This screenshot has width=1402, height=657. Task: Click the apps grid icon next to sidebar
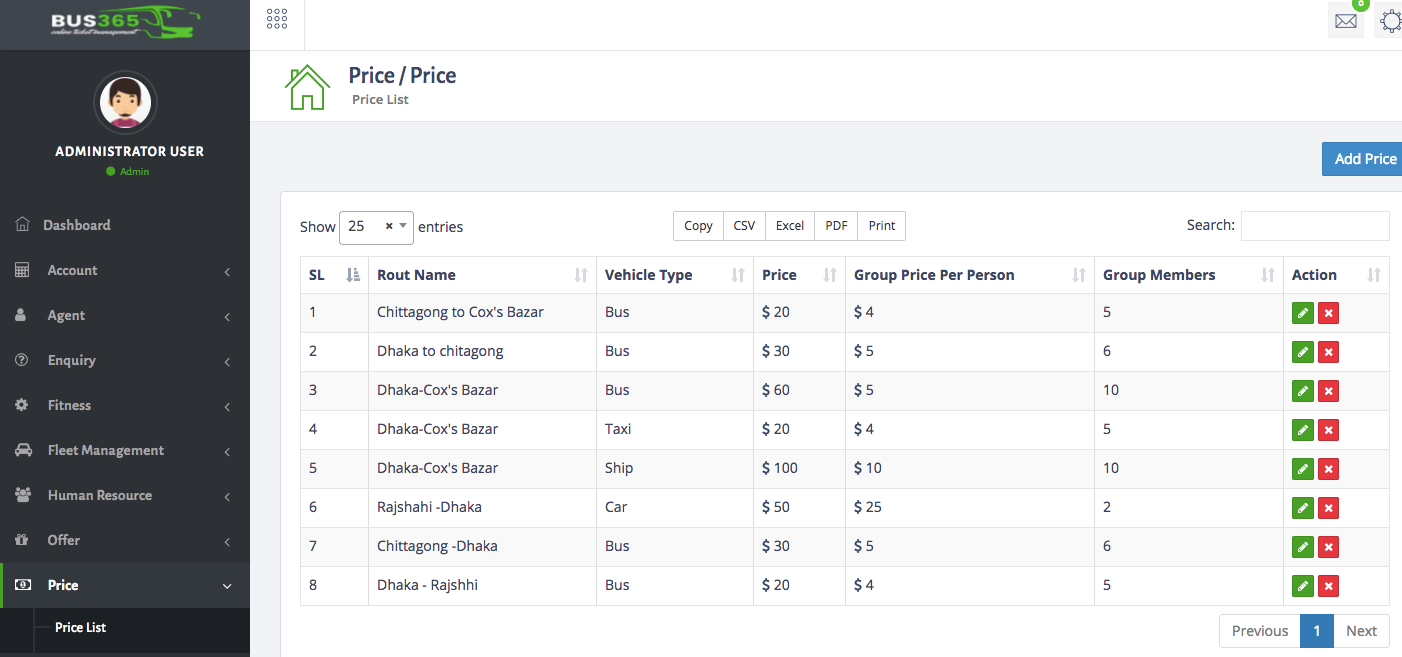pyautogui.click(x=277, y=17)
